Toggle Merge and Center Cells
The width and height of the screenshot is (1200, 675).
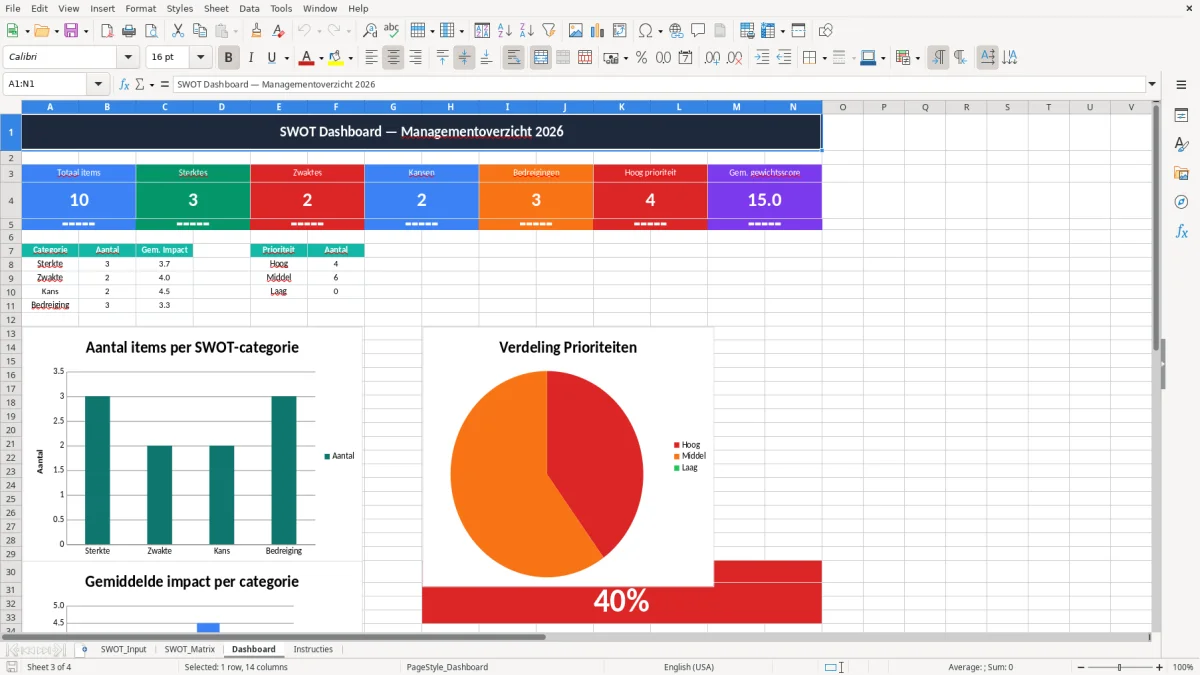click(x=540, y=58)
